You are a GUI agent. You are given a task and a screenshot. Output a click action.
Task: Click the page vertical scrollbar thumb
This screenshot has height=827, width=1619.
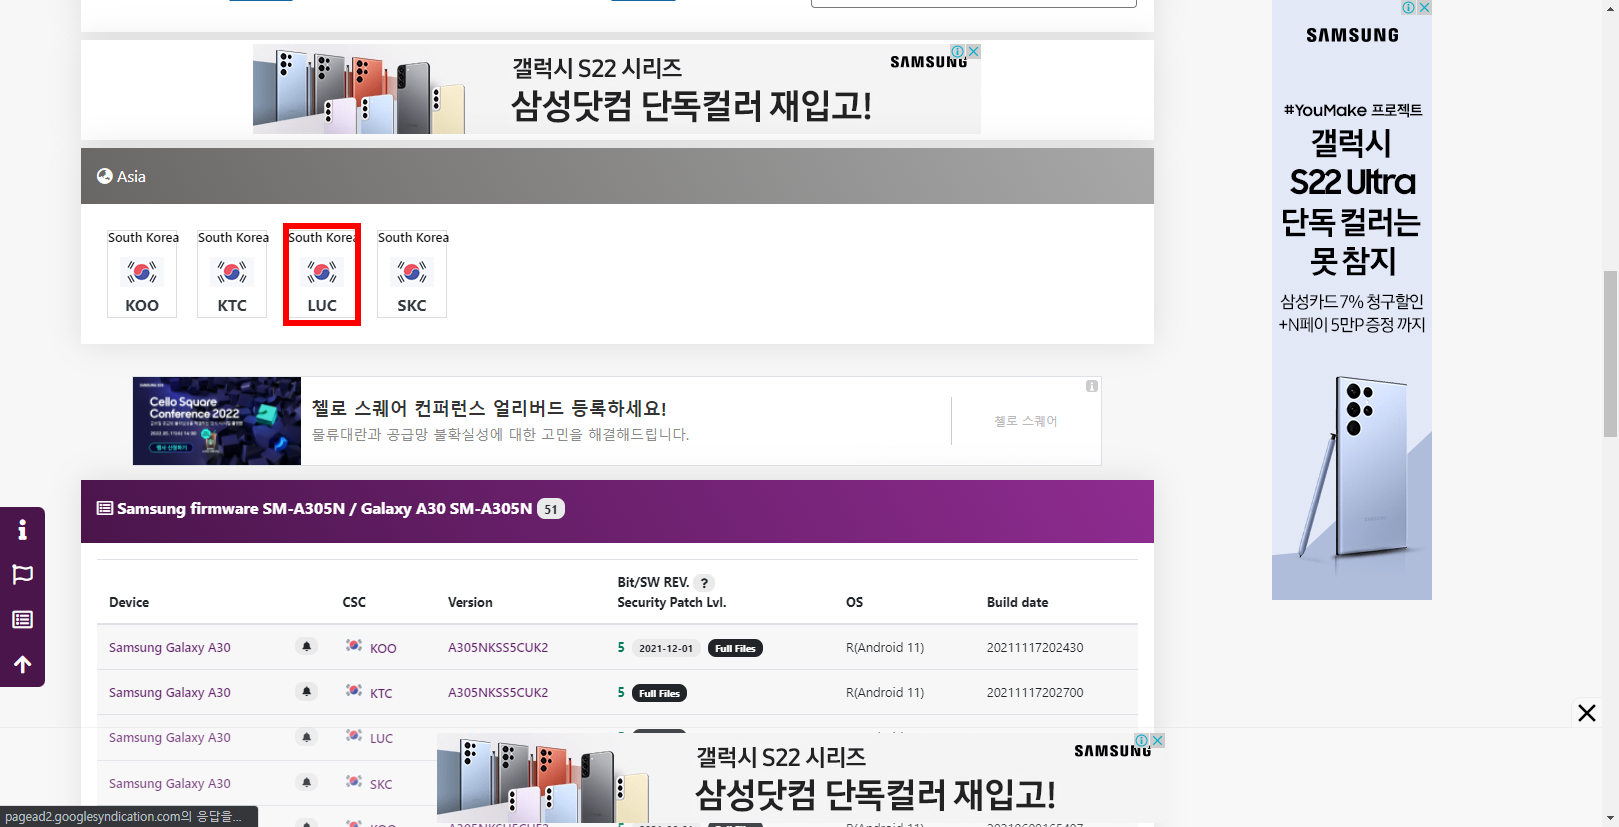[x=1610, y=354]
